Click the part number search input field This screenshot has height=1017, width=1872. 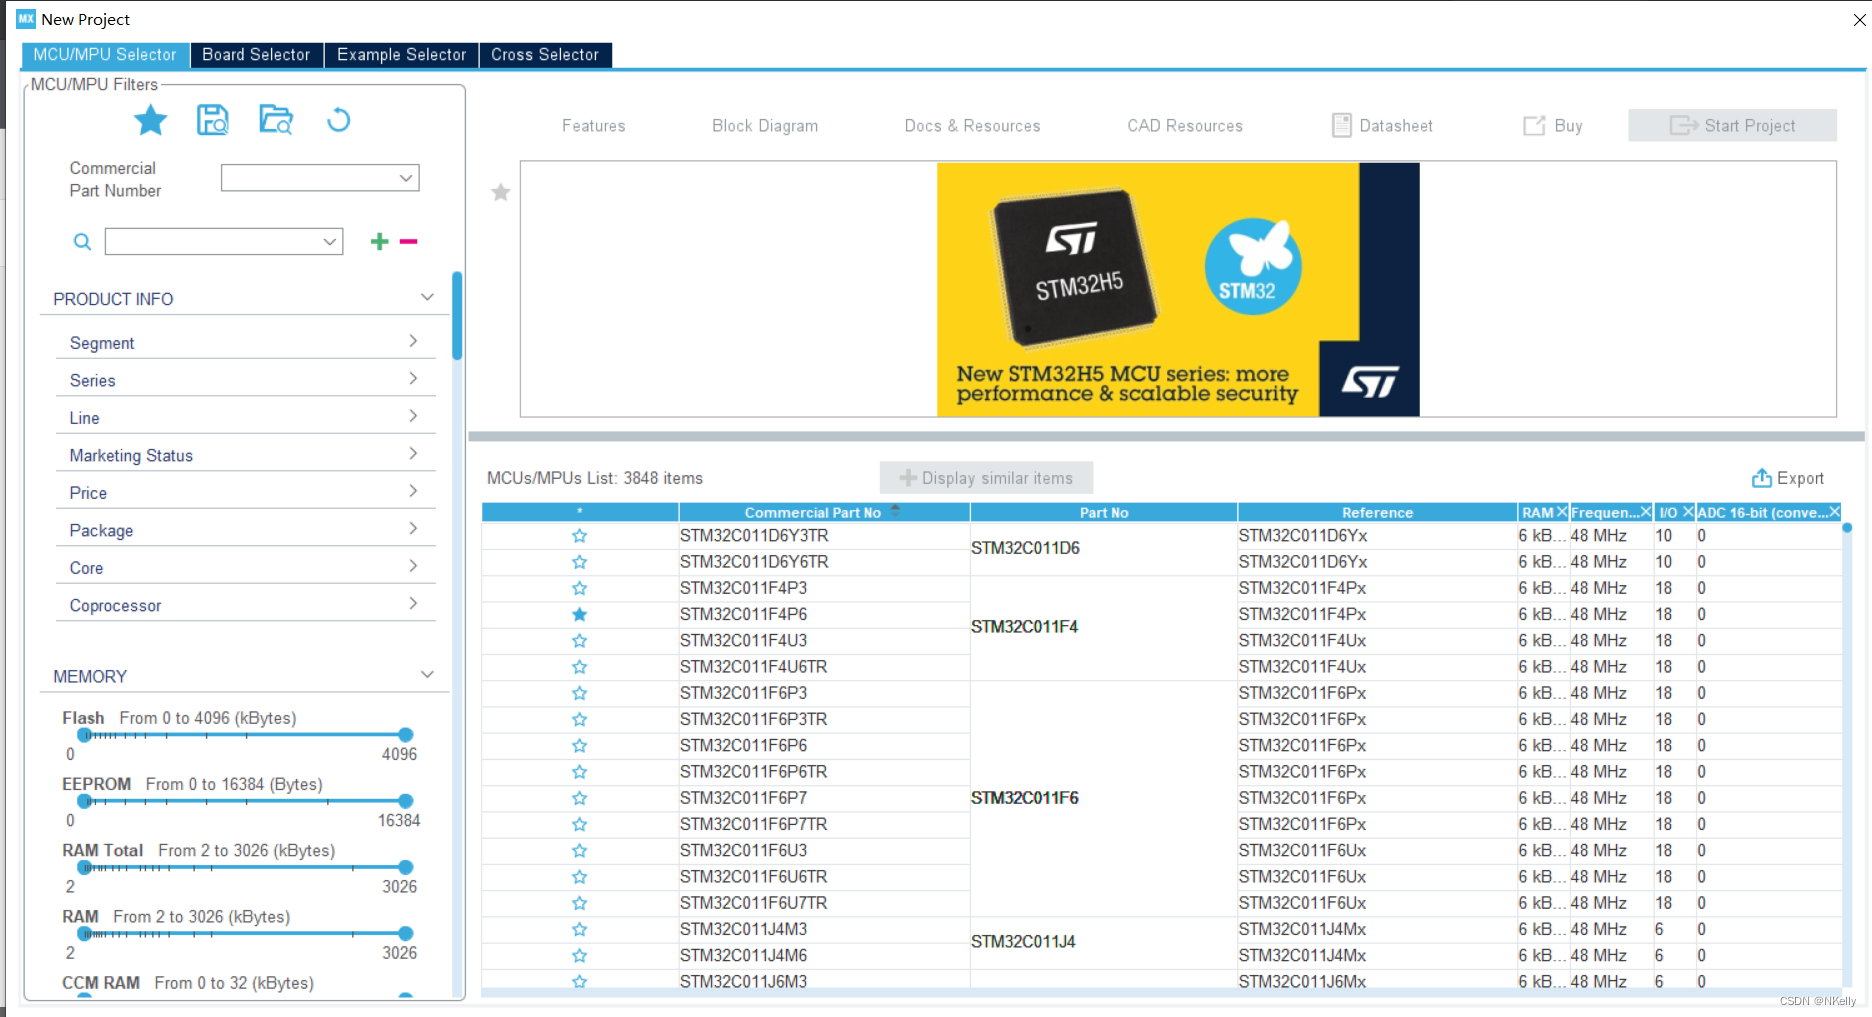[224, 242]
